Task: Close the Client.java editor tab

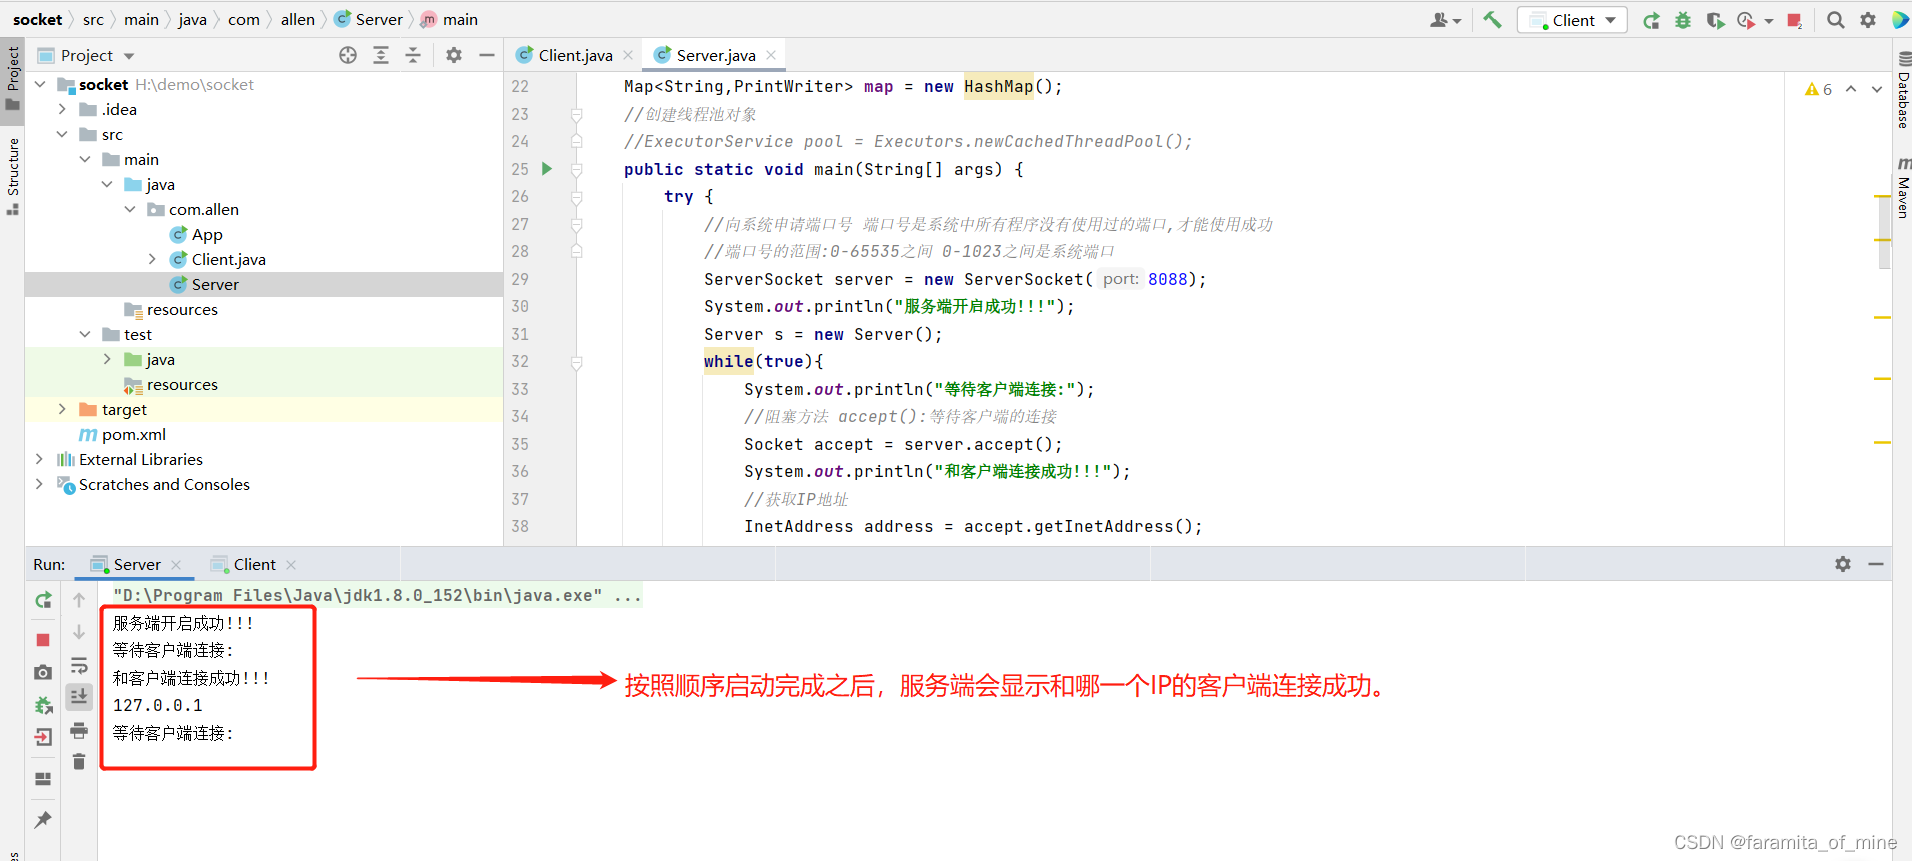Action: point(628,55)
